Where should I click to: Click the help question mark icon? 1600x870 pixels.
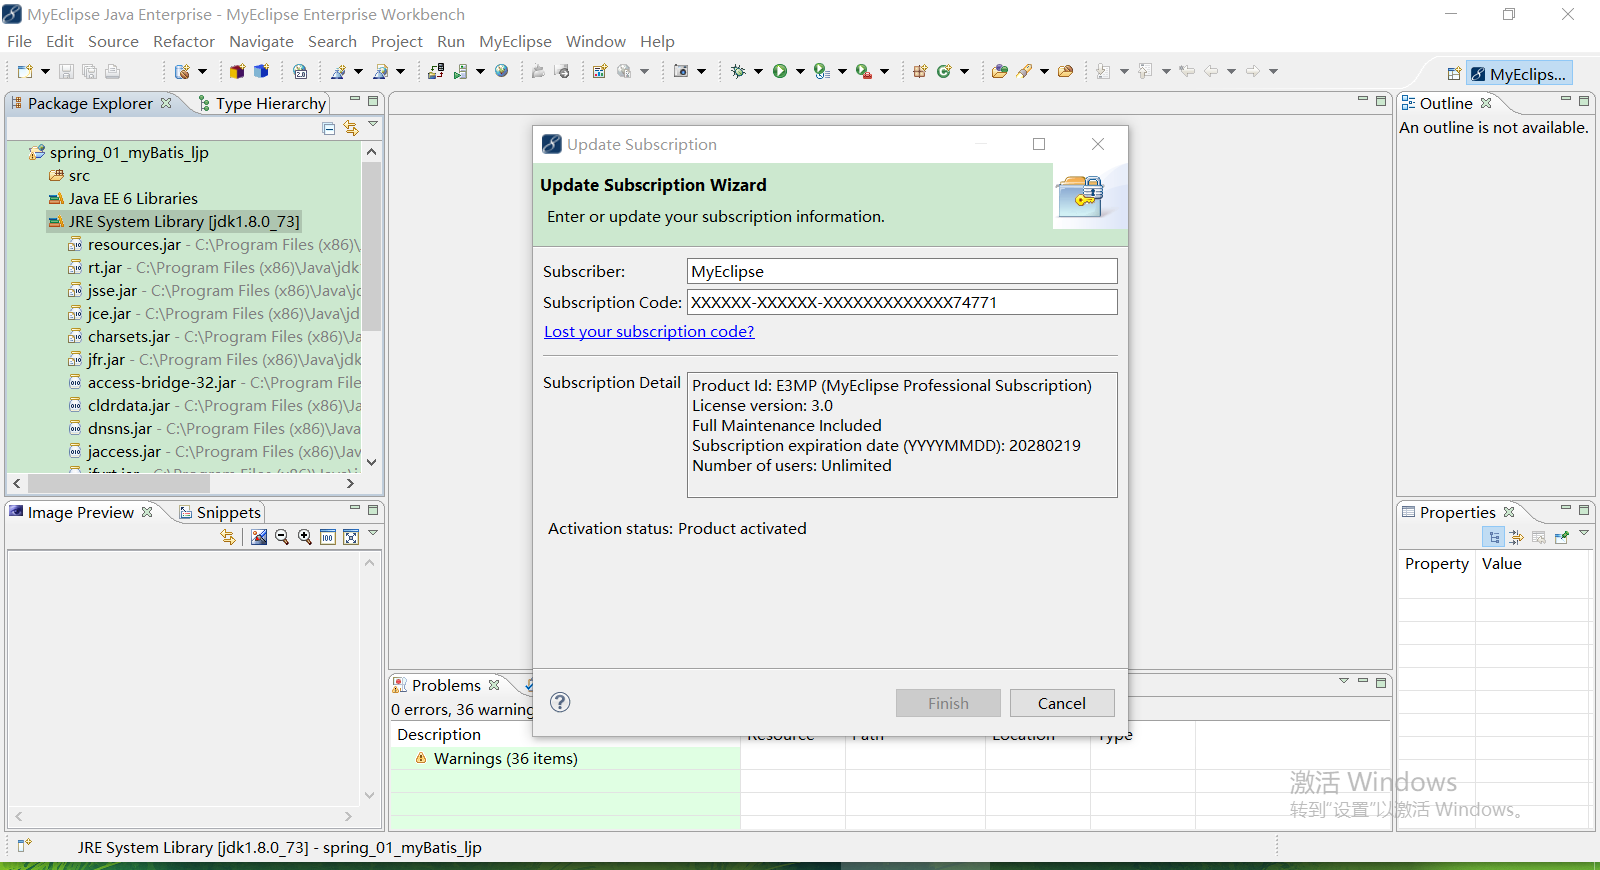[560, 702]
